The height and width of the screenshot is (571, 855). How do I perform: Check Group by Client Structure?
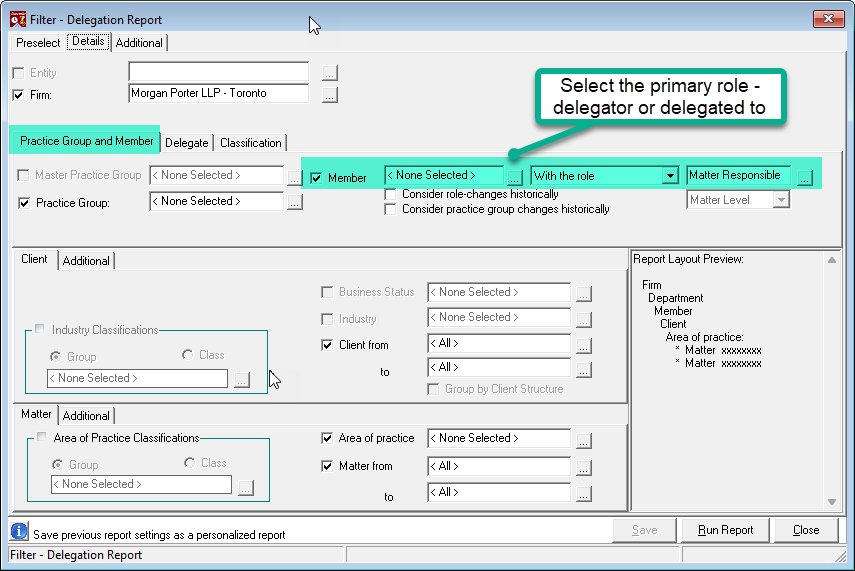click(x=433, y=389)
